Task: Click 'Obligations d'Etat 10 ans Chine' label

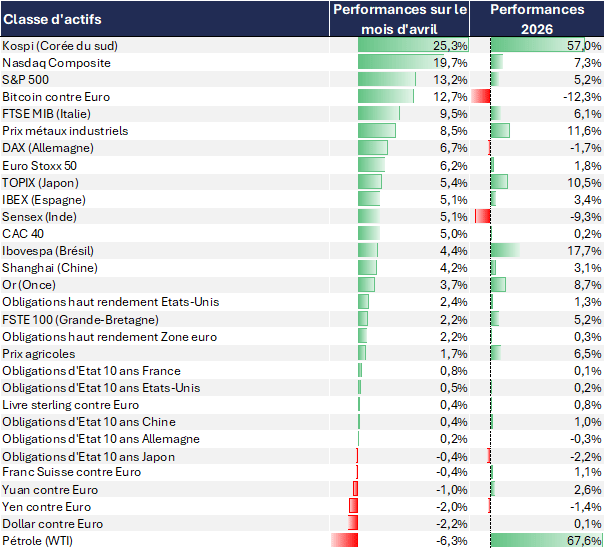Action: click(89, 421)
